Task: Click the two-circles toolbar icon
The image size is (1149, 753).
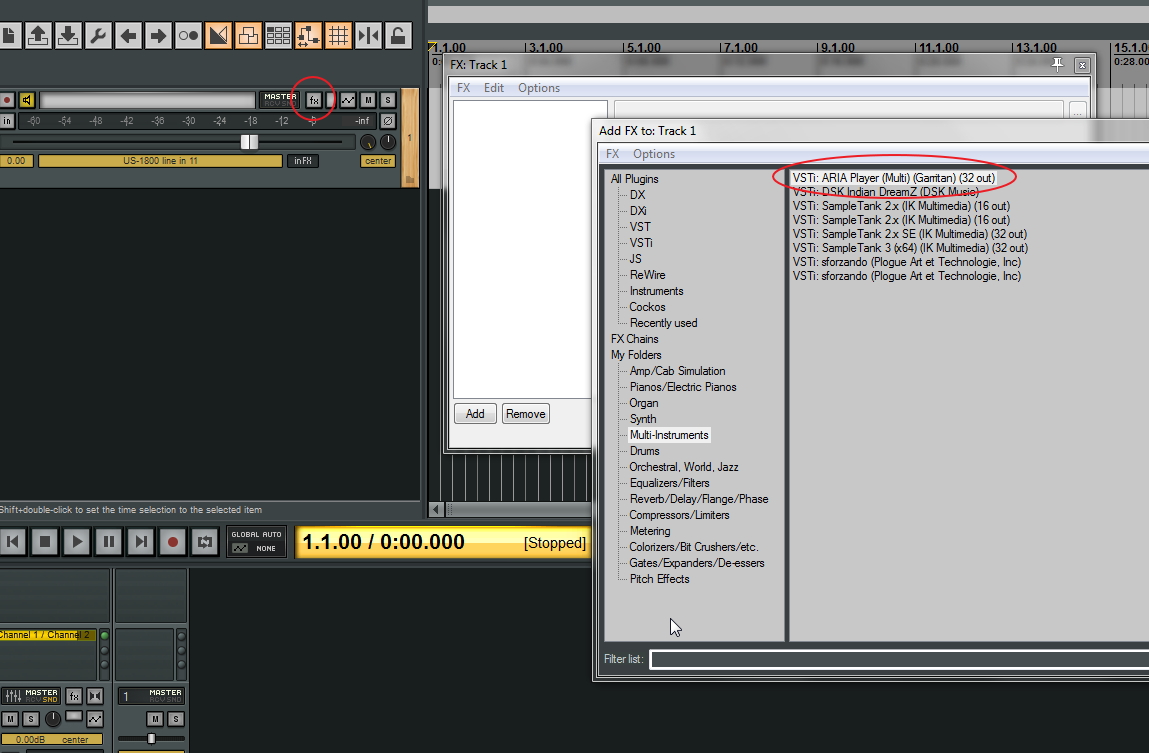Action: tap(188, 35)
